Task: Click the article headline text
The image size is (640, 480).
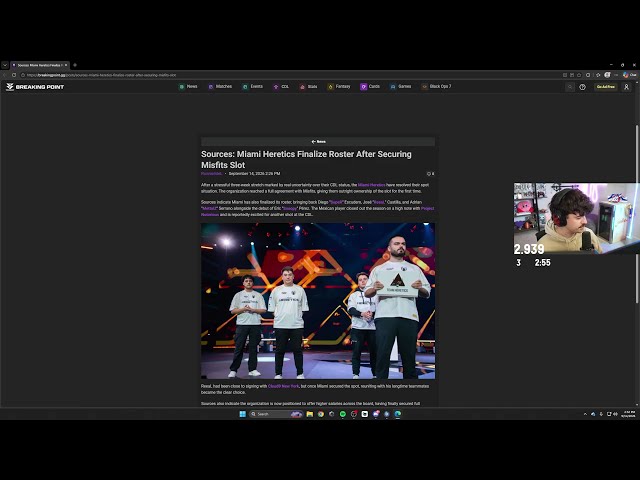Action: coord(306,160)
